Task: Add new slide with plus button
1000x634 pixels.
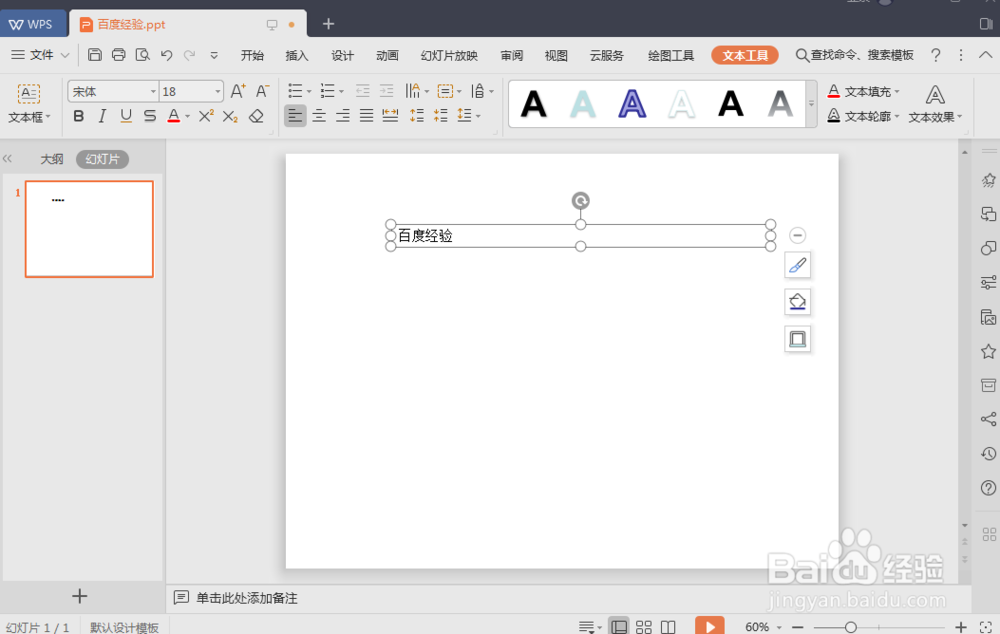Action: [80, 596]
